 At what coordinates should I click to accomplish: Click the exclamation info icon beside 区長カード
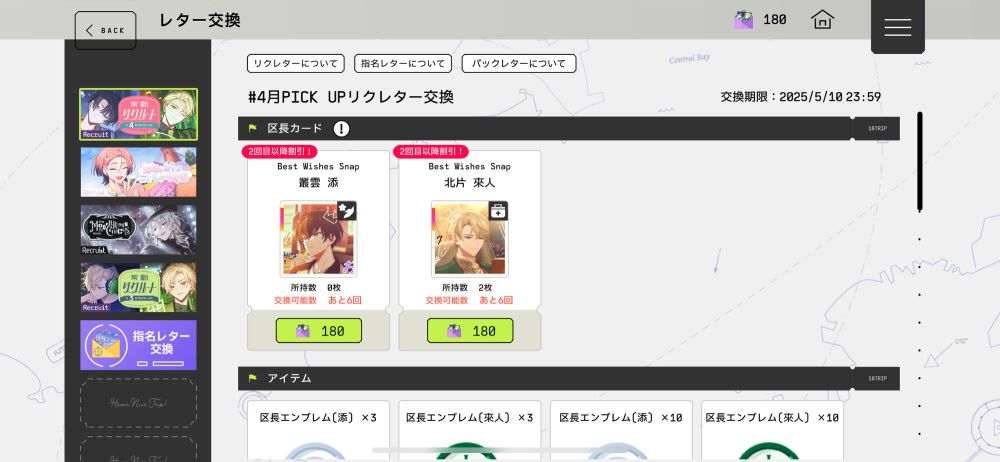(341, 128)
